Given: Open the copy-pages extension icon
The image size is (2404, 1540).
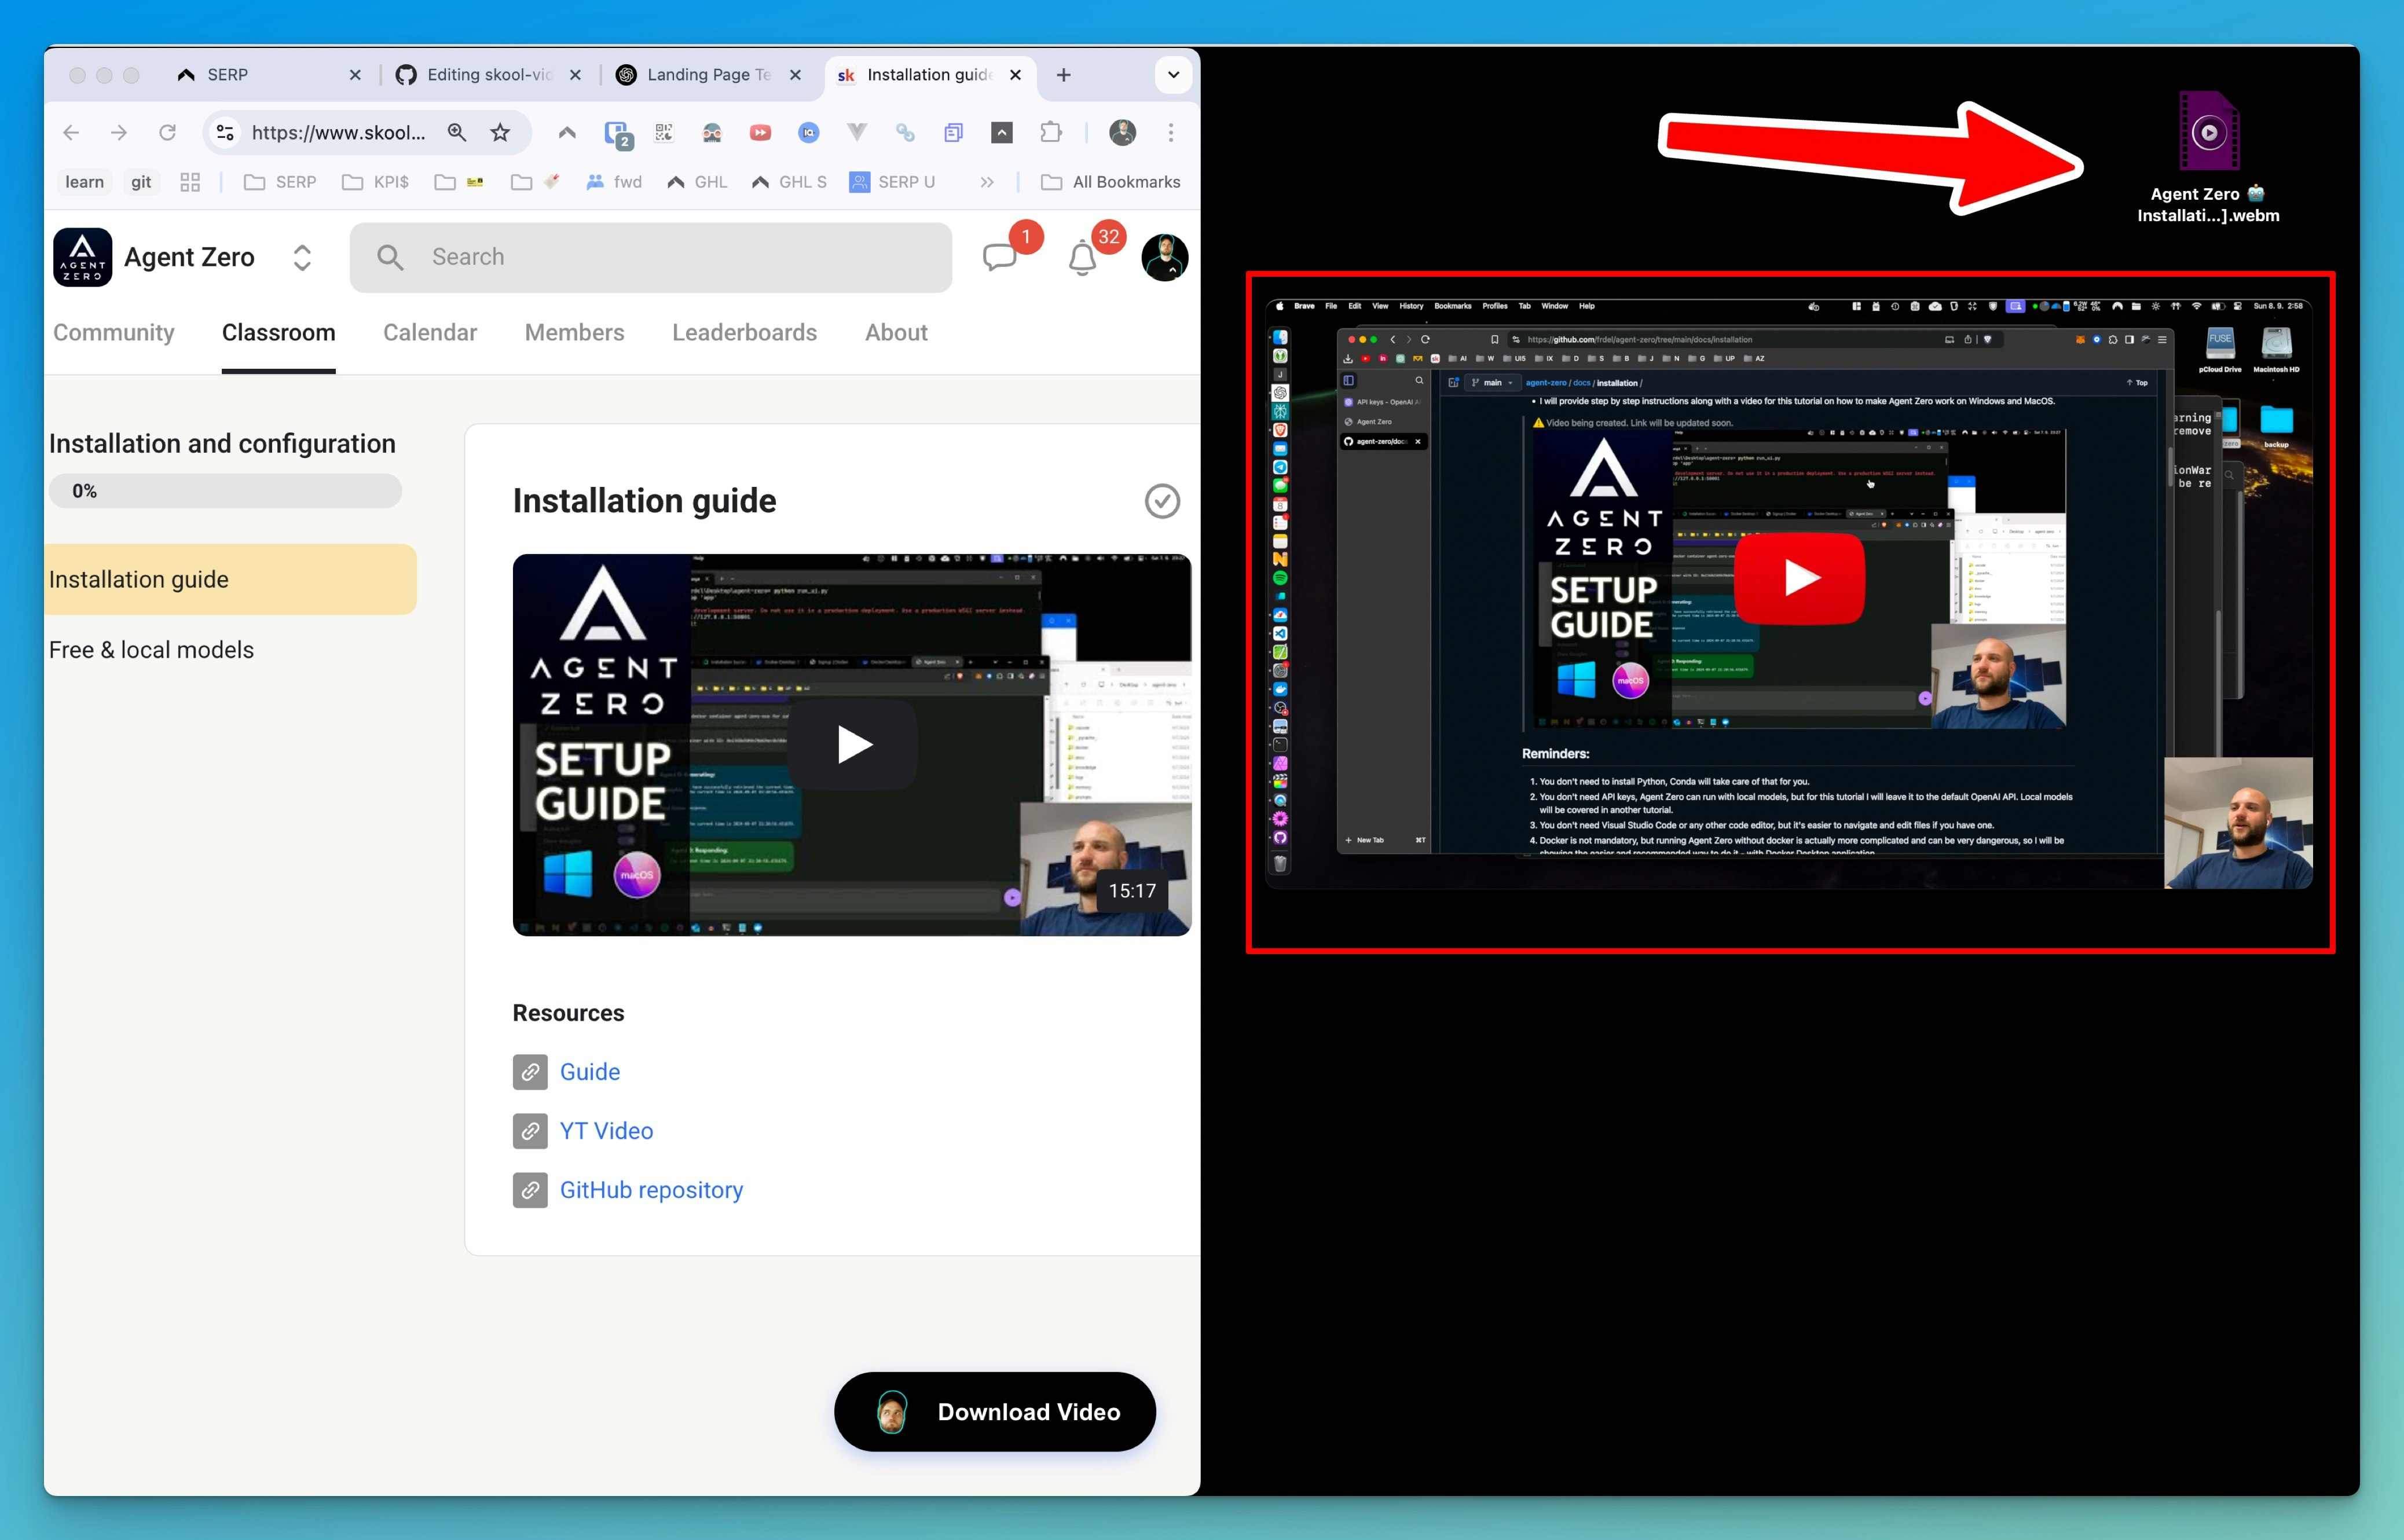Looking at the screenshot, I should click(953, 132).
